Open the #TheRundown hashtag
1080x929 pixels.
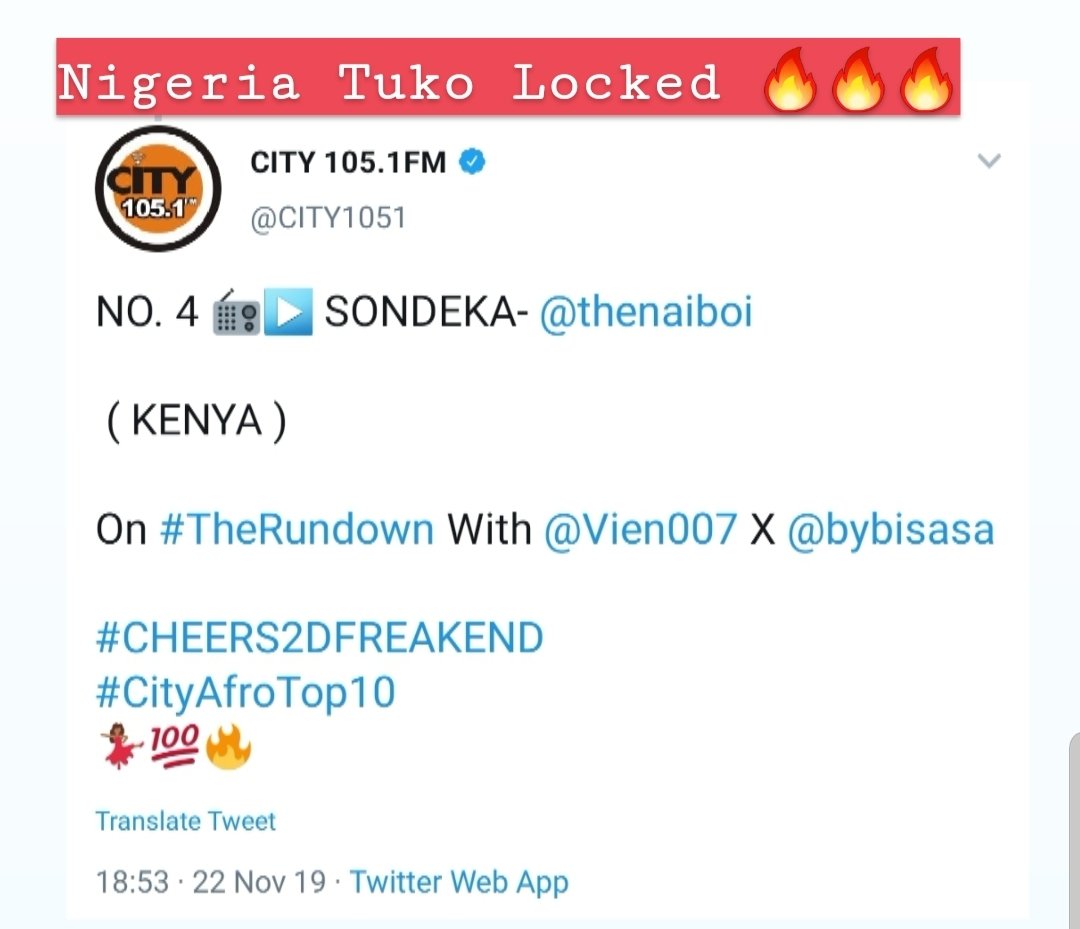(297, 530)
